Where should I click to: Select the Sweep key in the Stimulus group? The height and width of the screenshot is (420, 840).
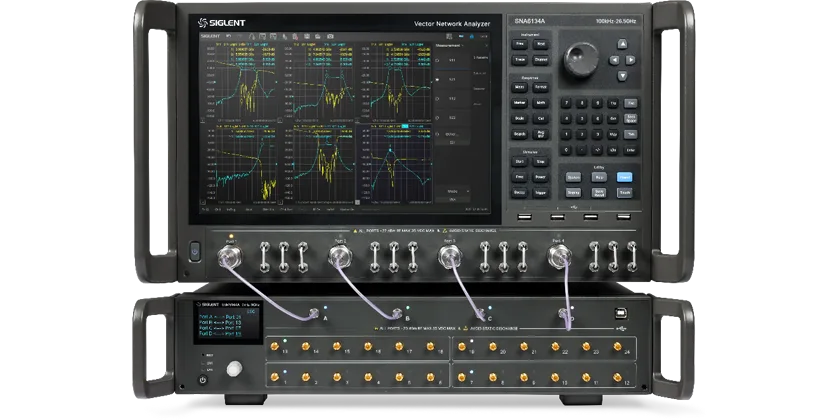tap(519, 192)
